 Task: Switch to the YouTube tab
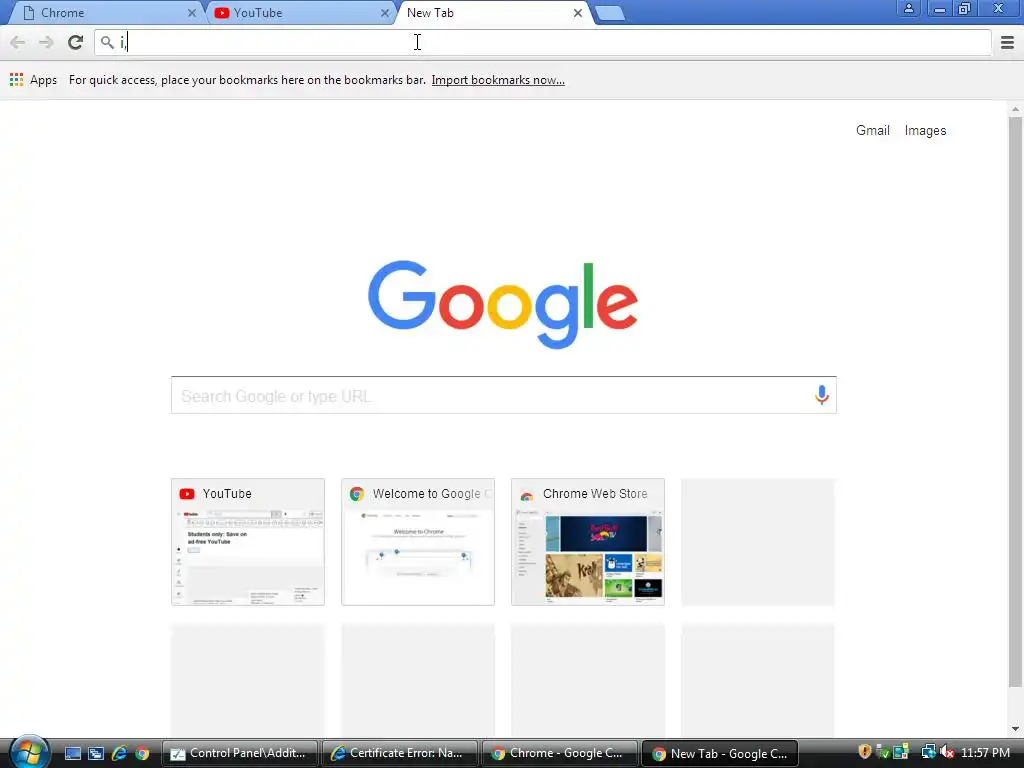300,13
